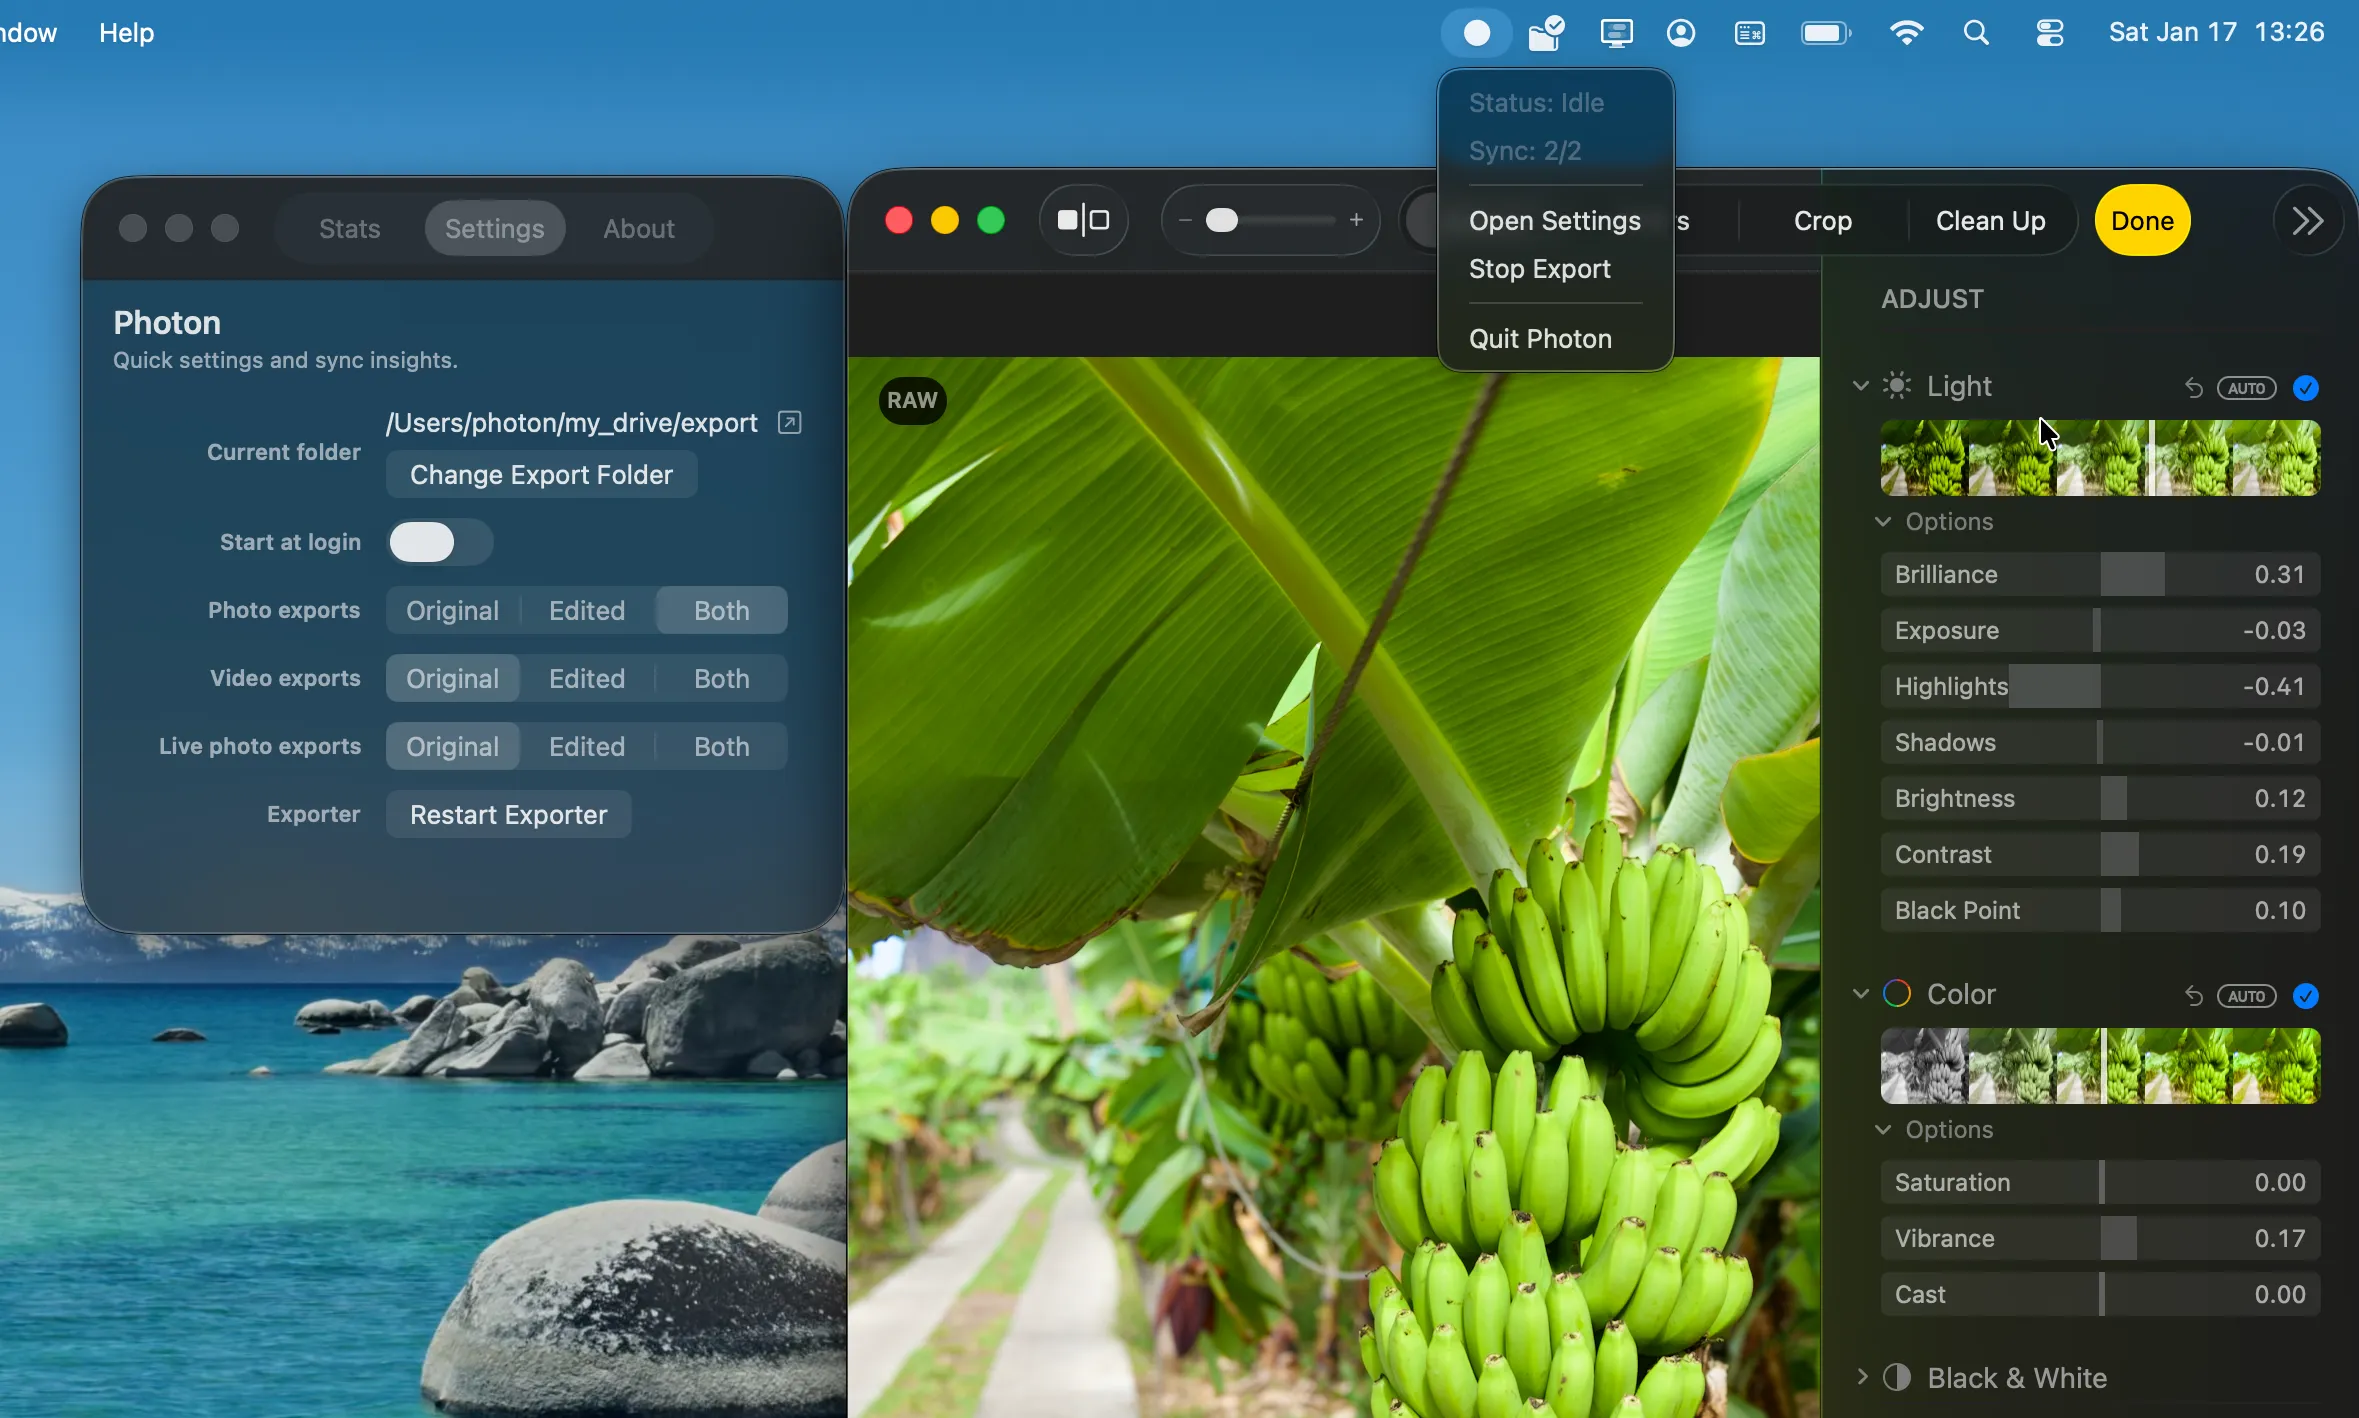Switch to the Stats tab

pos(349,228)
